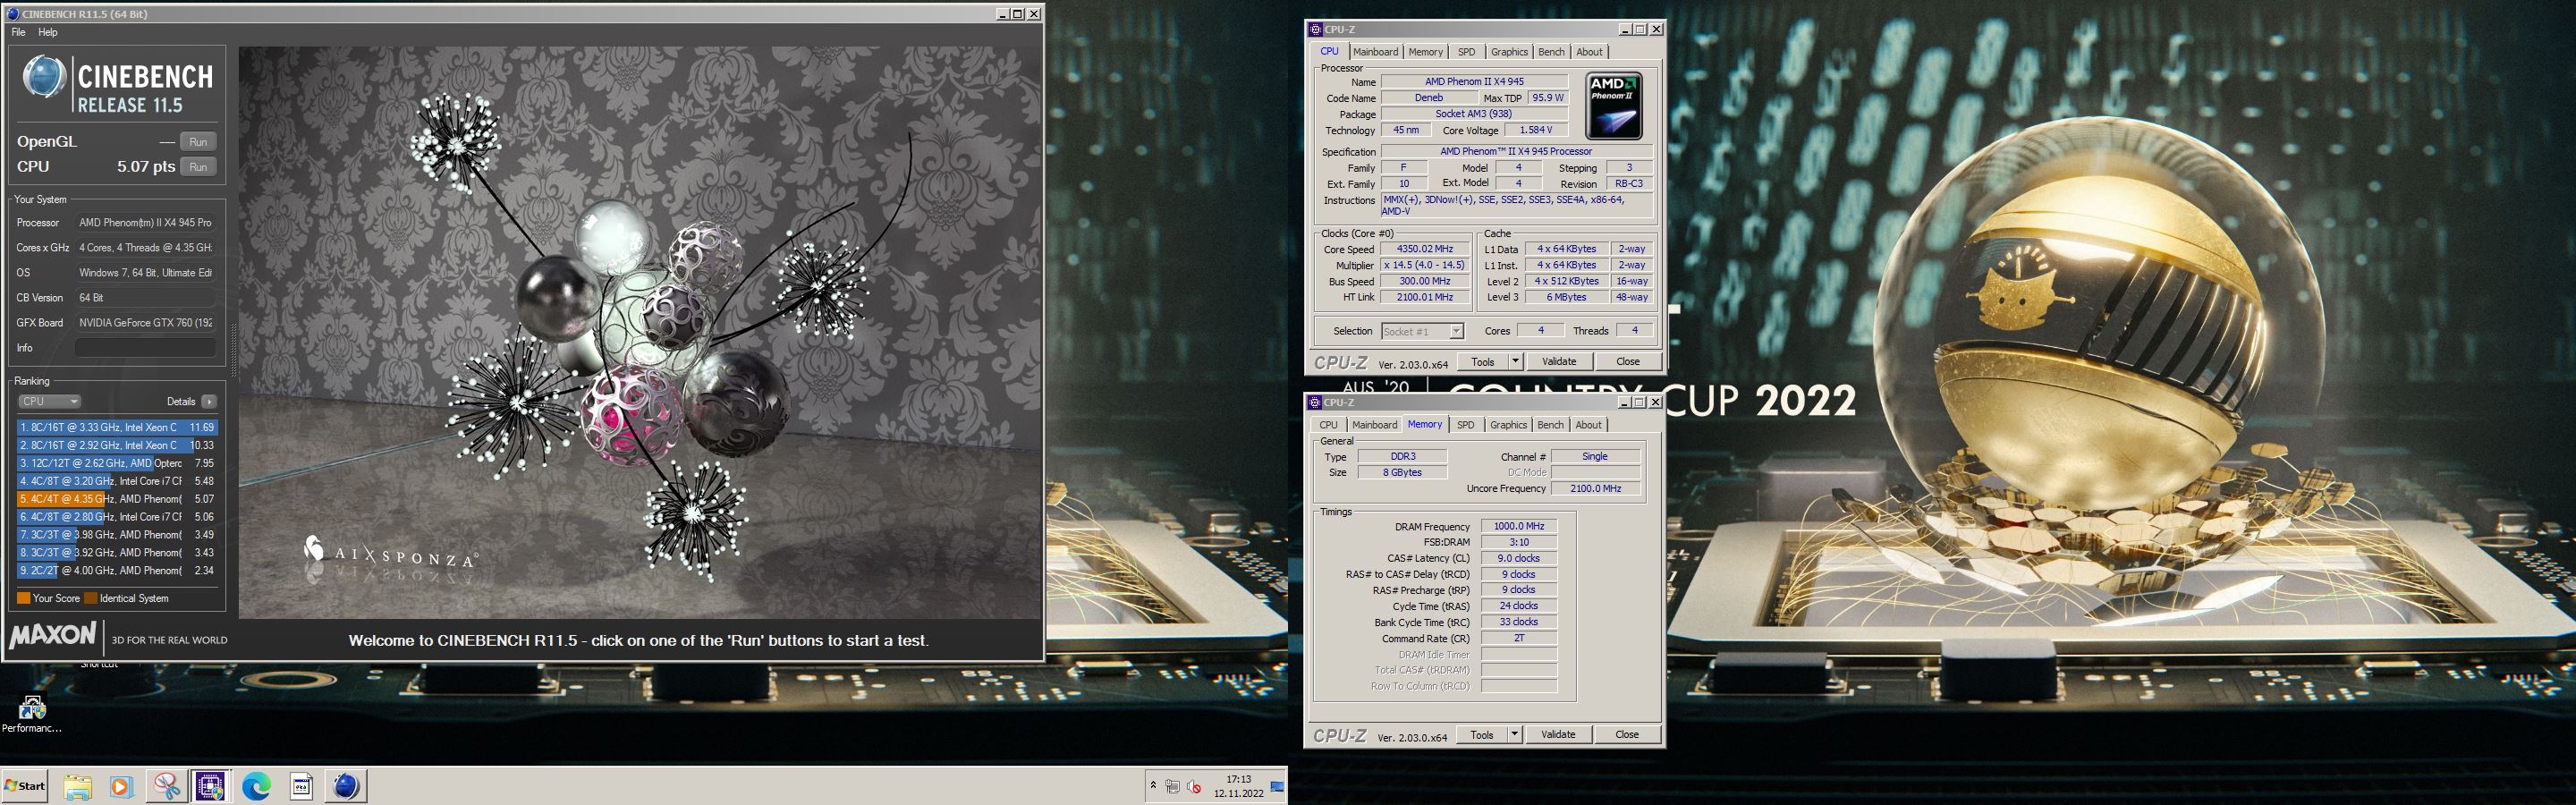Open Microsoft Edge from taskbar
The height and width of the screenshot is (805, 2576).
[x=256, y=786]
